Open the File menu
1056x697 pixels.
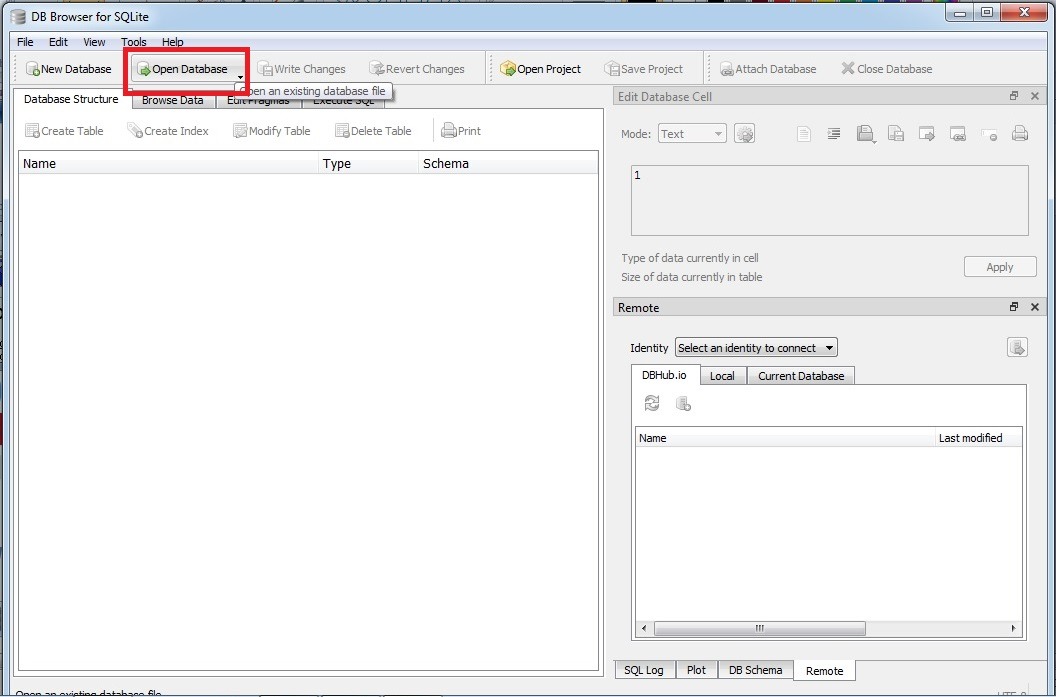tap(25, 42)
